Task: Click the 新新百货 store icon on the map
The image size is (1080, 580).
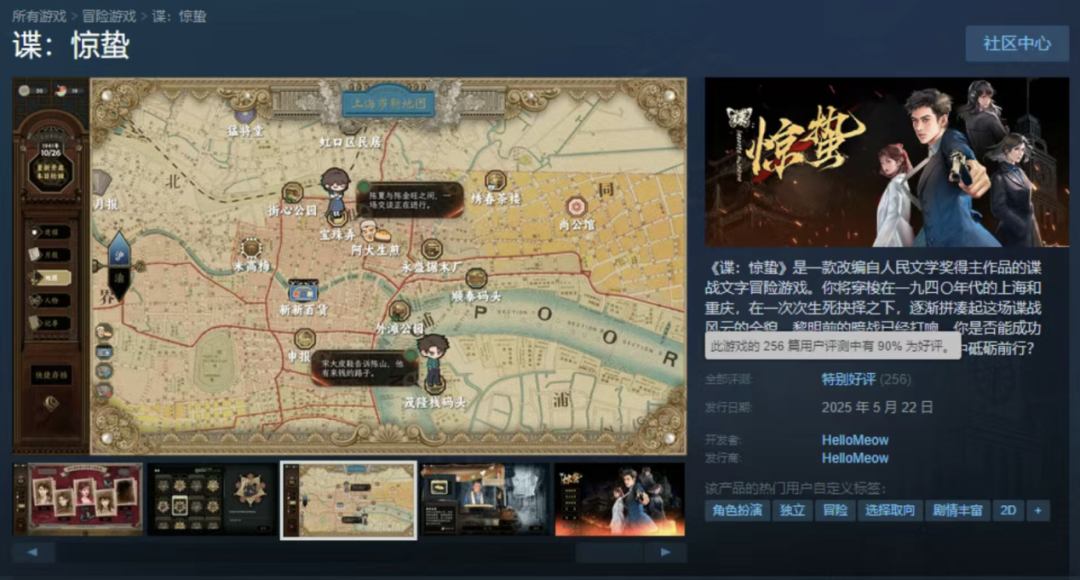Action: [303, 291]
